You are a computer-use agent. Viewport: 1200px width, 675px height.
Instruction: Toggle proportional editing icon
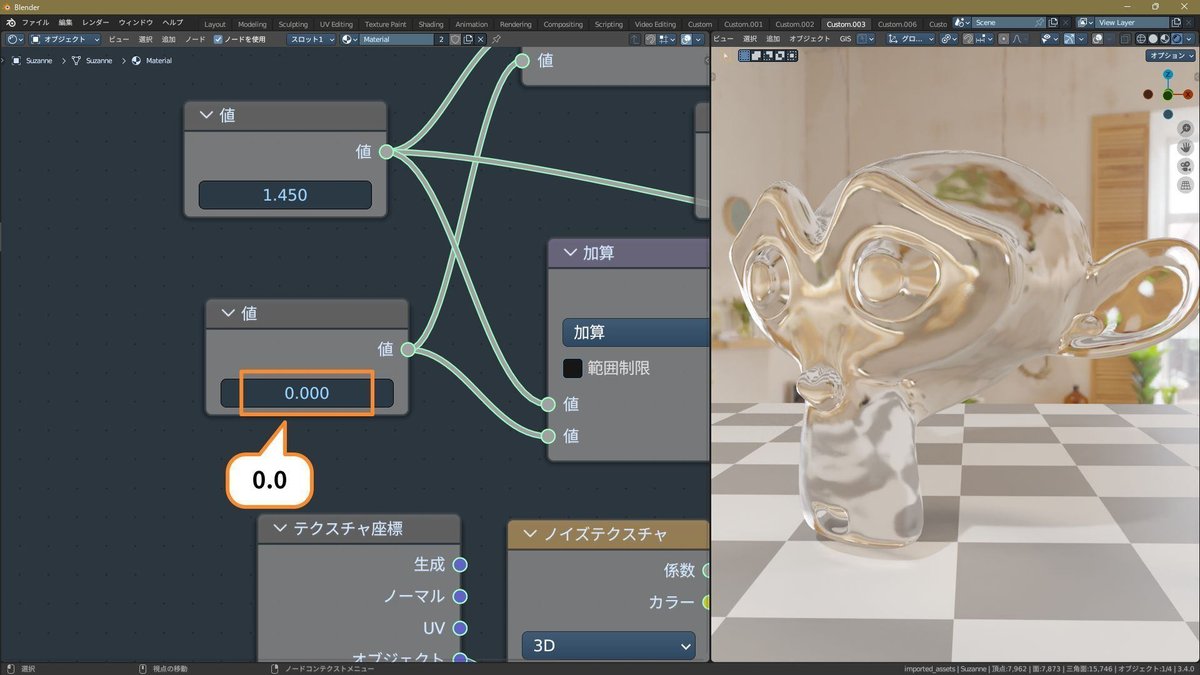(x=1003, y=39)
